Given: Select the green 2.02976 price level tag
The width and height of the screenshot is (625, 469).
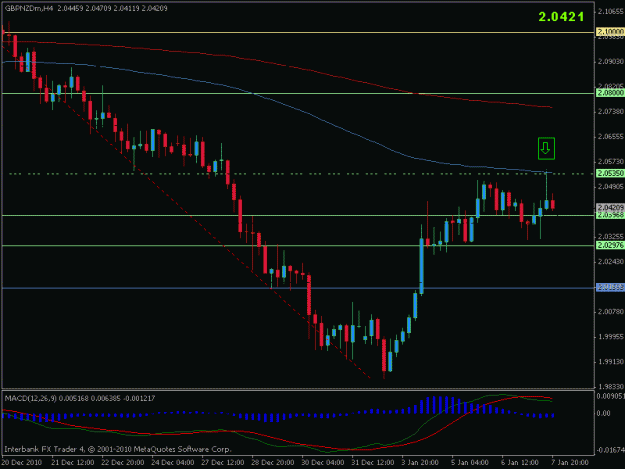Looking at the screenshot, I should [x=610, y=245].
